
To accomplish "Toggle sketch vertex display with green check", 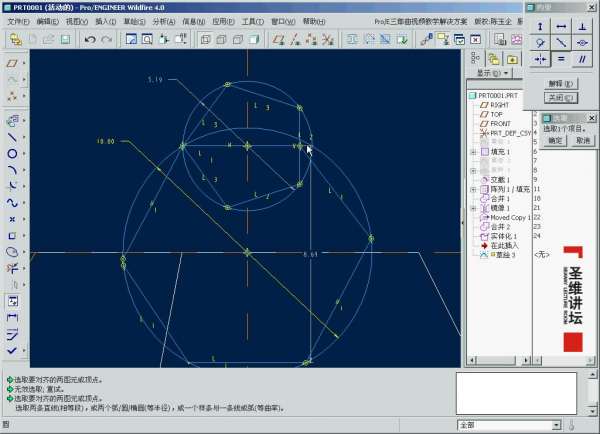I will [x=402, y=39].
